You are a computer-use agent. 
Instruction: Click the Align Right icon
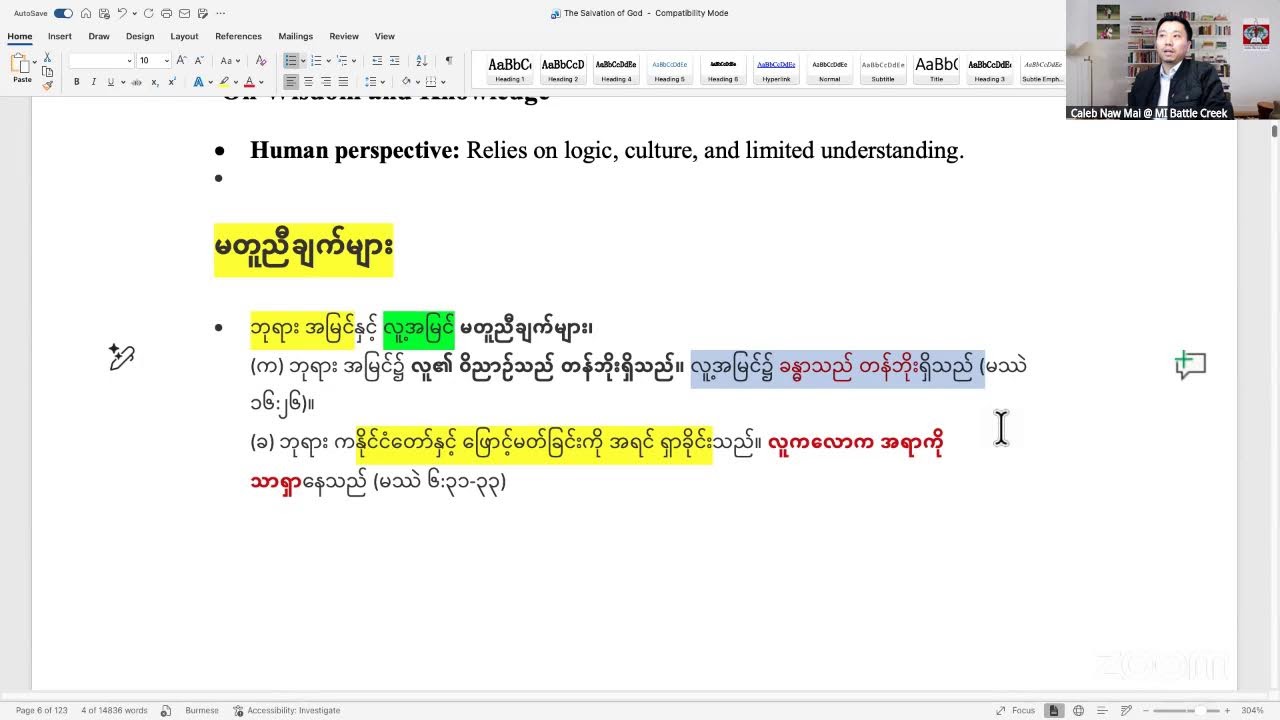[326, 82]
